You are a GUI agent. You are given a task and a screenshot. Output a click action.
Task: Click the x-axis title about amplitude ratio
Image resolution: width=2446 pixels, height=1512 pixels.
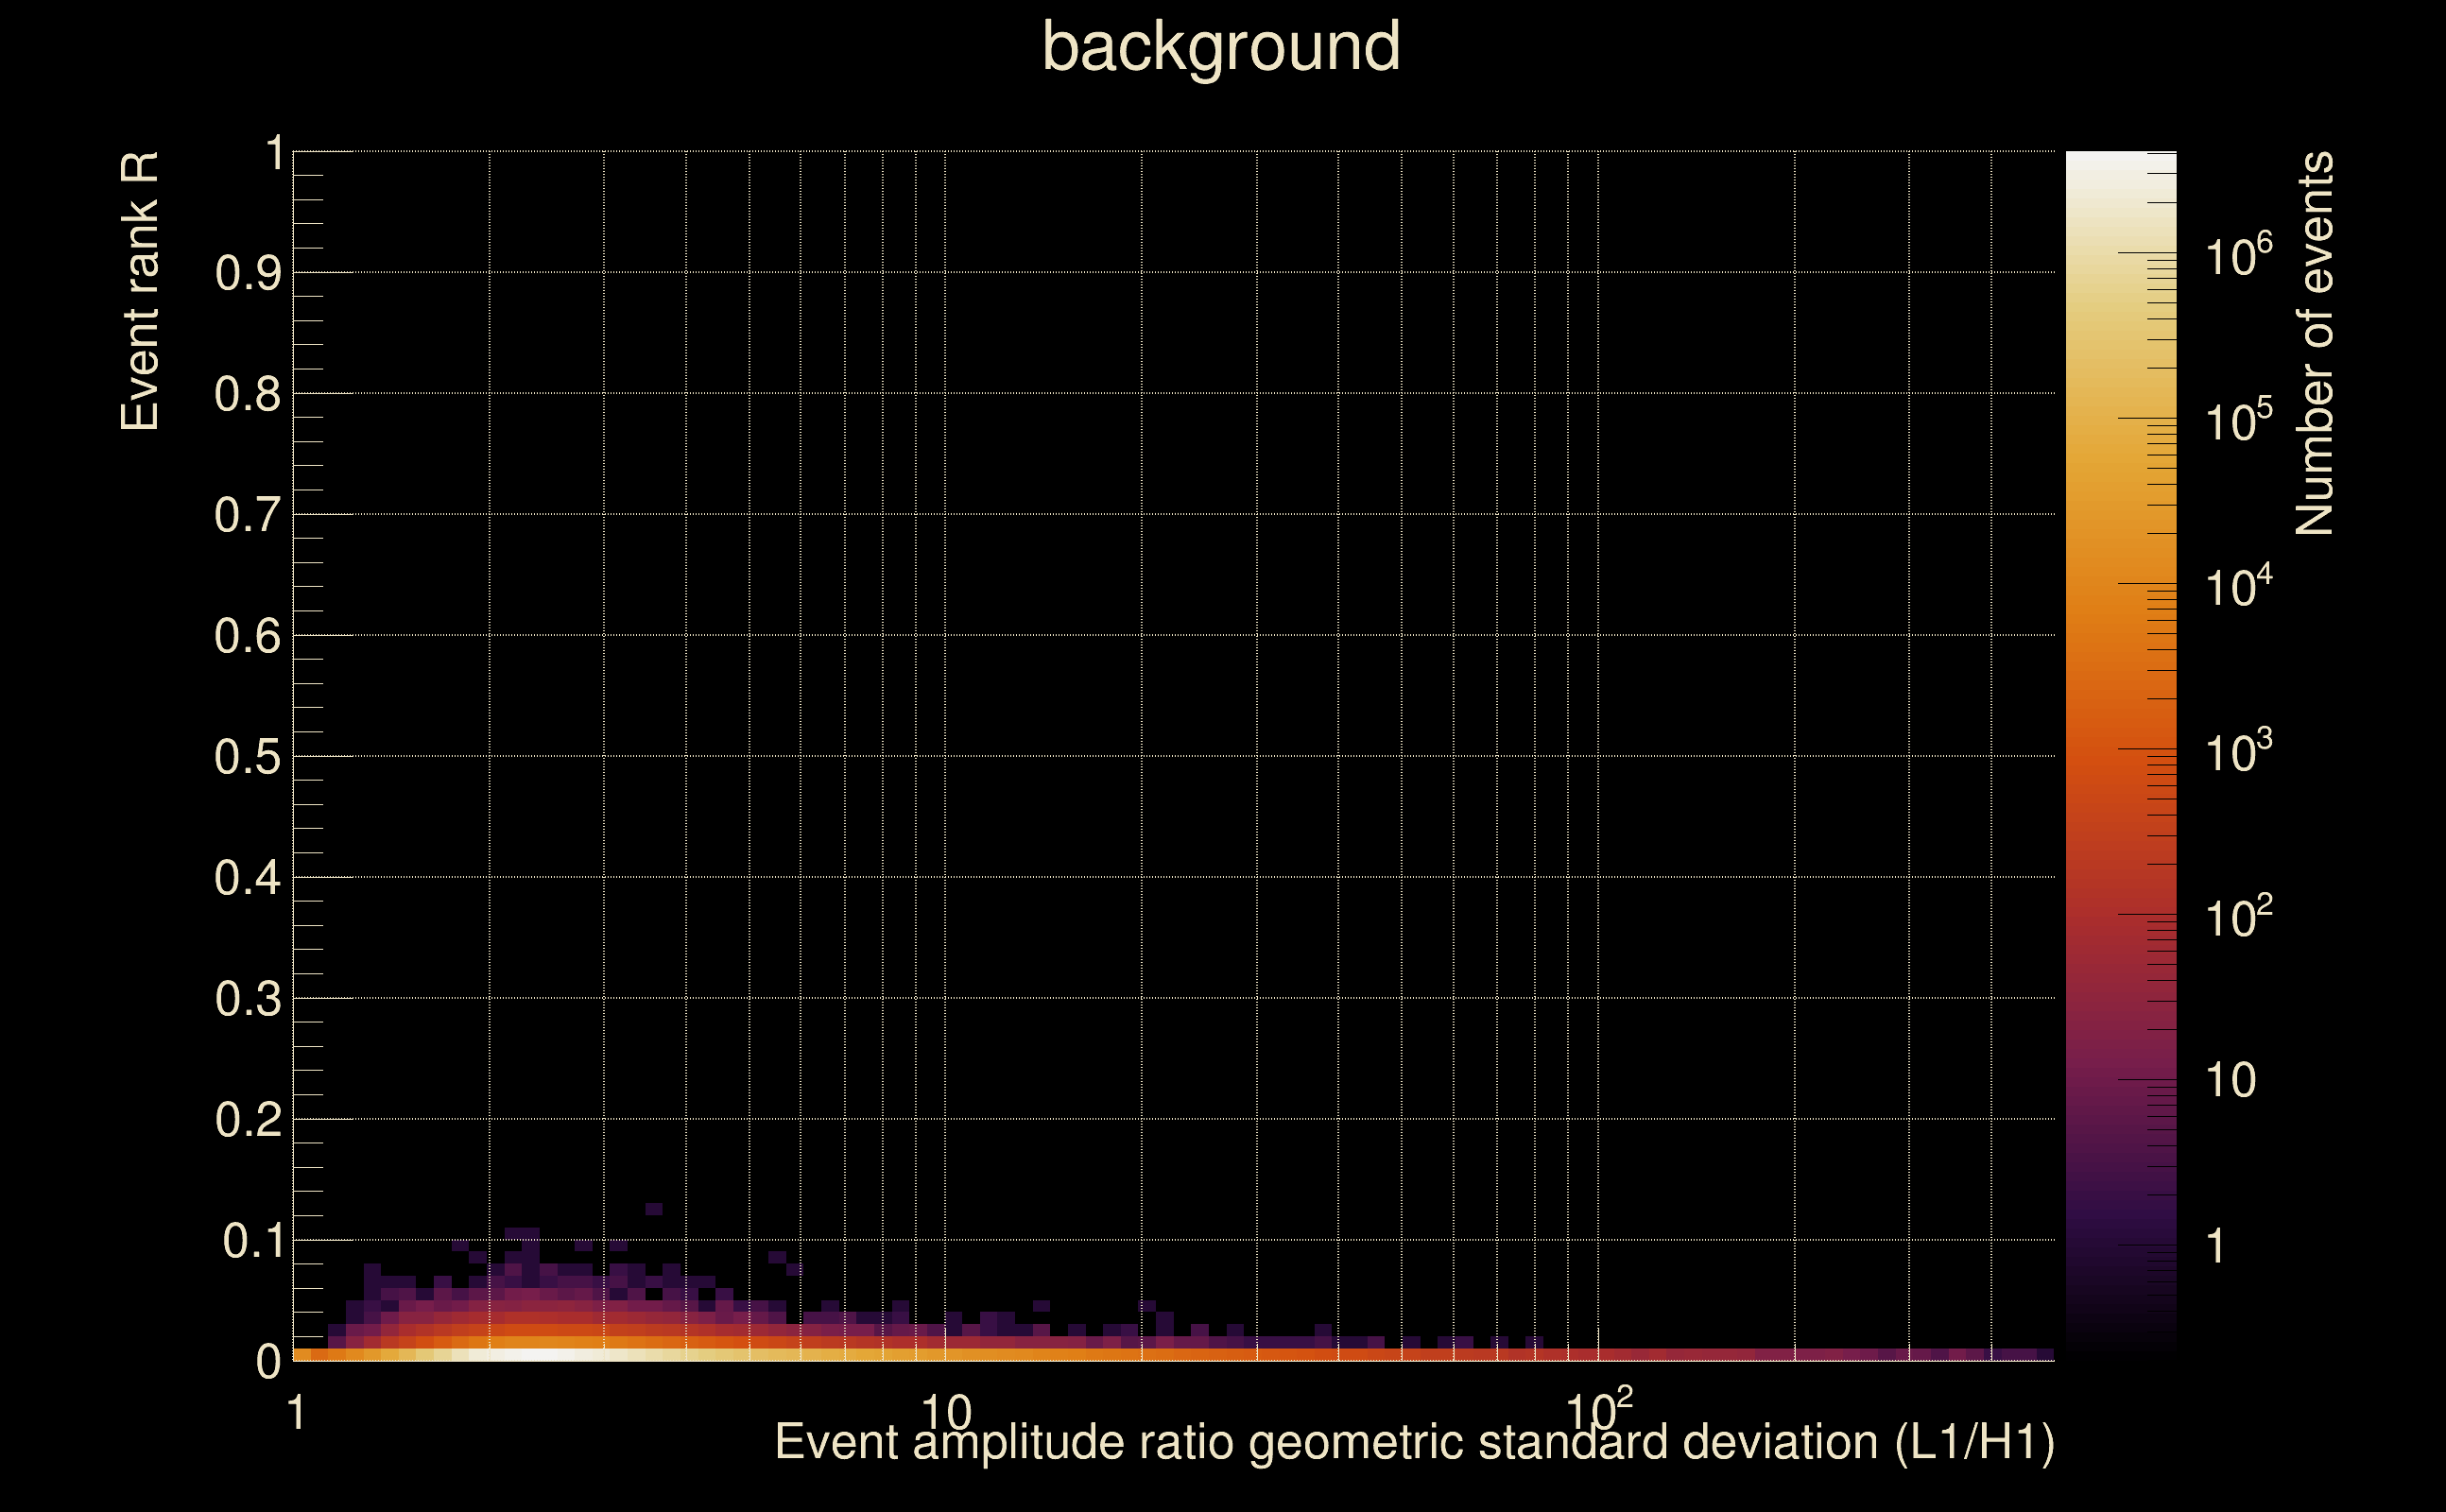1414,1443
